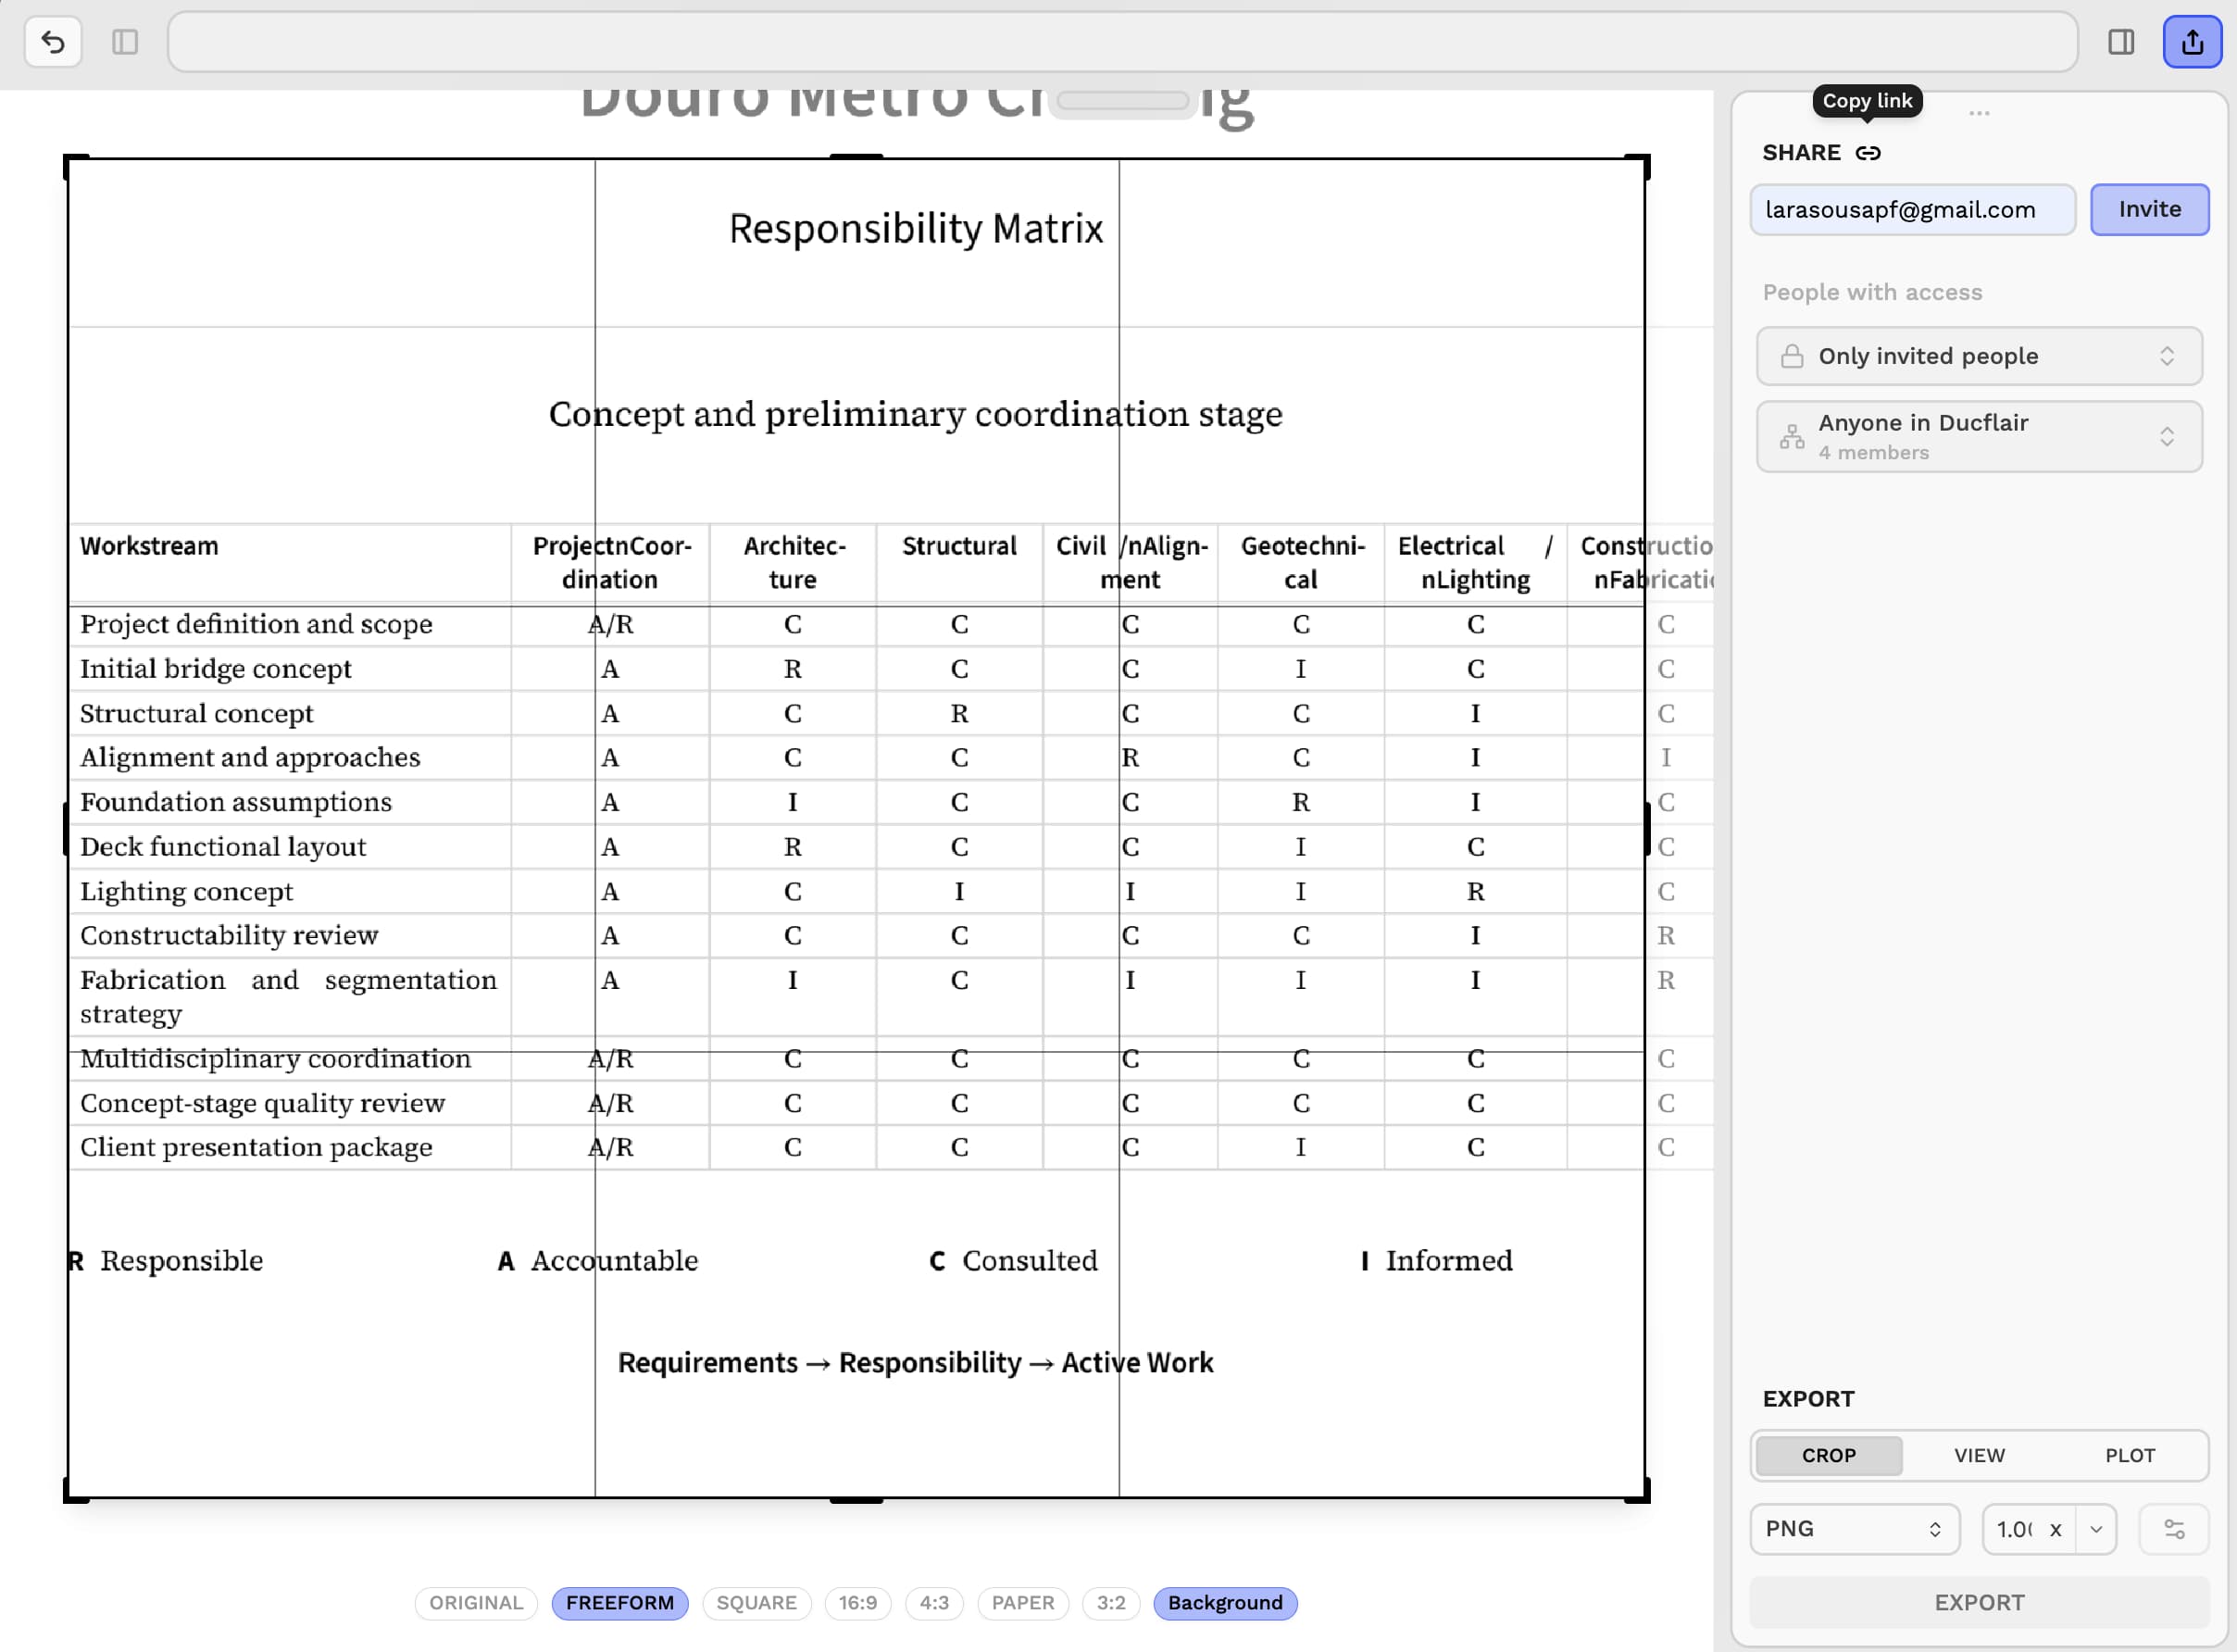
Task: Click 'Concept and preliminary coordination stage' heading
Action: click(915, 415)
